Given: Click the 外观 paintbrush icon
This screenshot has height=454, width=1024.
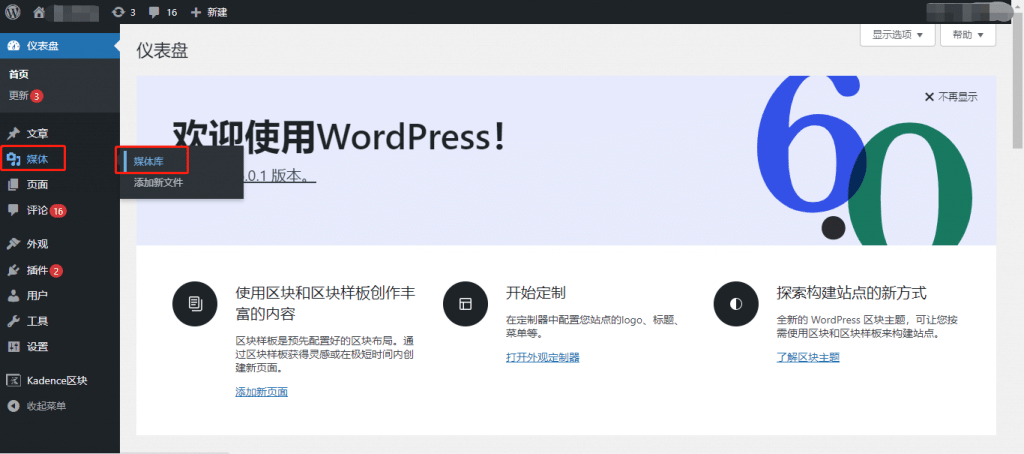Looking at the screenshot, I should 14,244.
